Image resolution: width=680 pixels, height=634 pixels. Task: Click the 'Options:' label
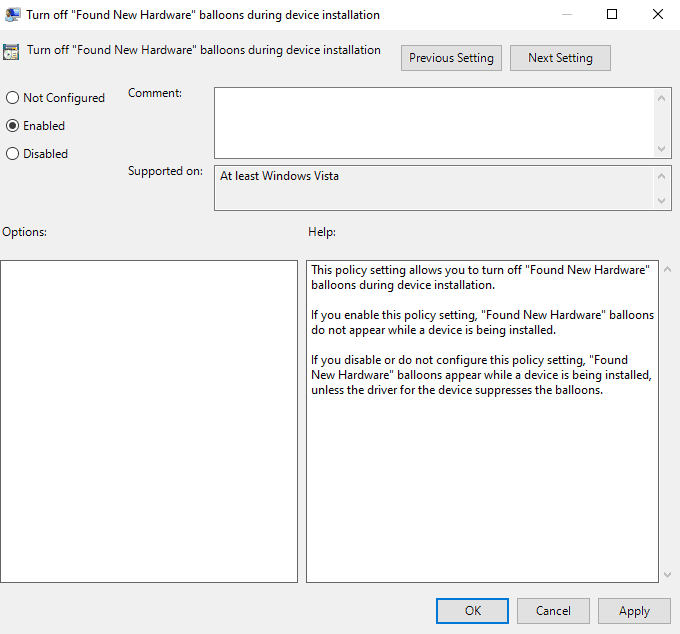pyautogui.click(x=24, y=232)
